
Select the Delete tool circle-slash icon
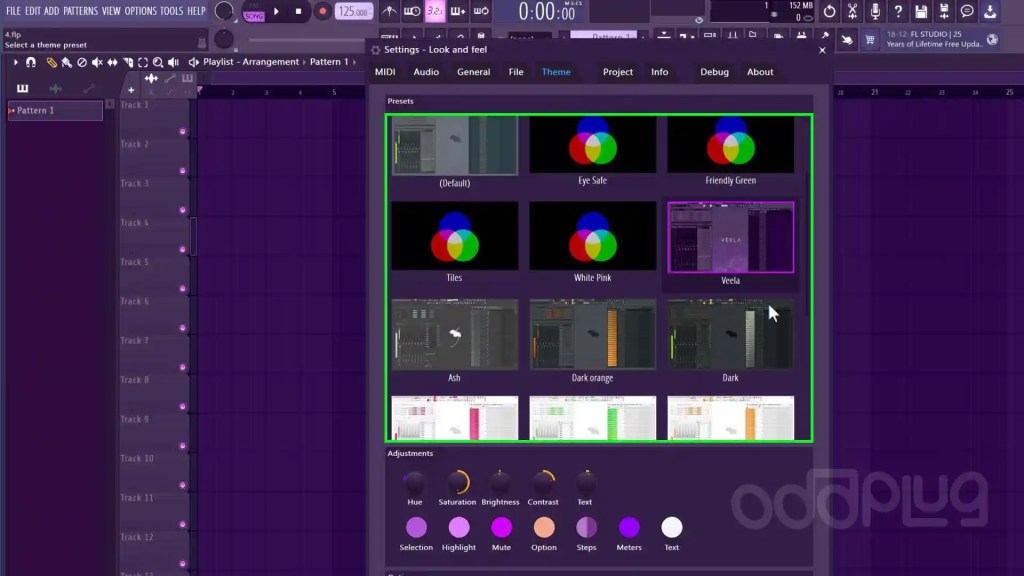(82, 62)
